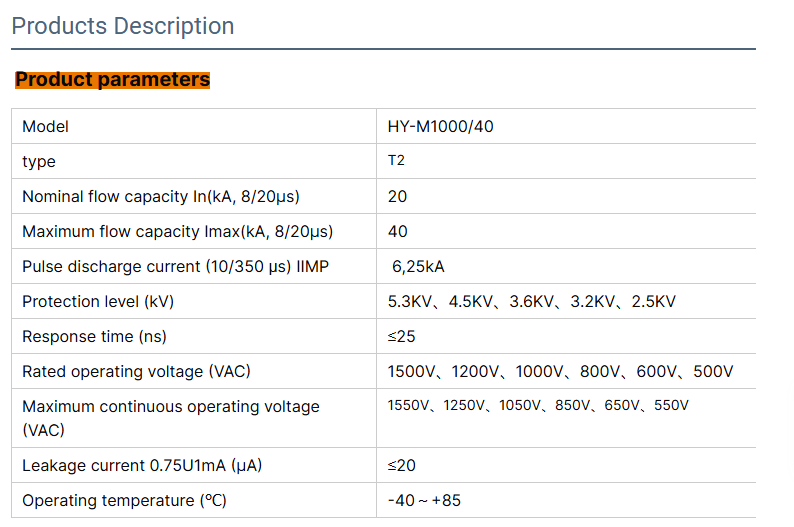This screenshot has height=527, width=794.
Task: Click the 6,25kA value cell
Action: [419, 267]
